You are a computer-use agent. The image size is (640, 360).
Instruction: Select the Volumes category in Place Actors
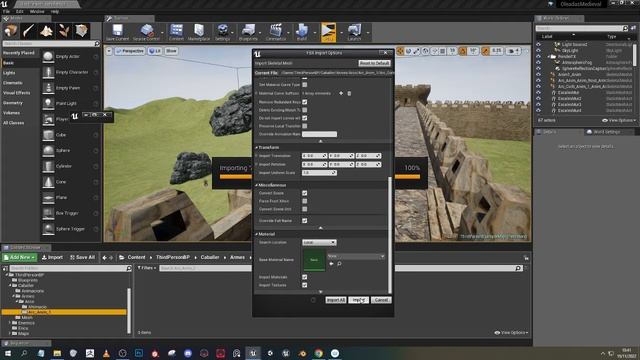tap(11, 113)
